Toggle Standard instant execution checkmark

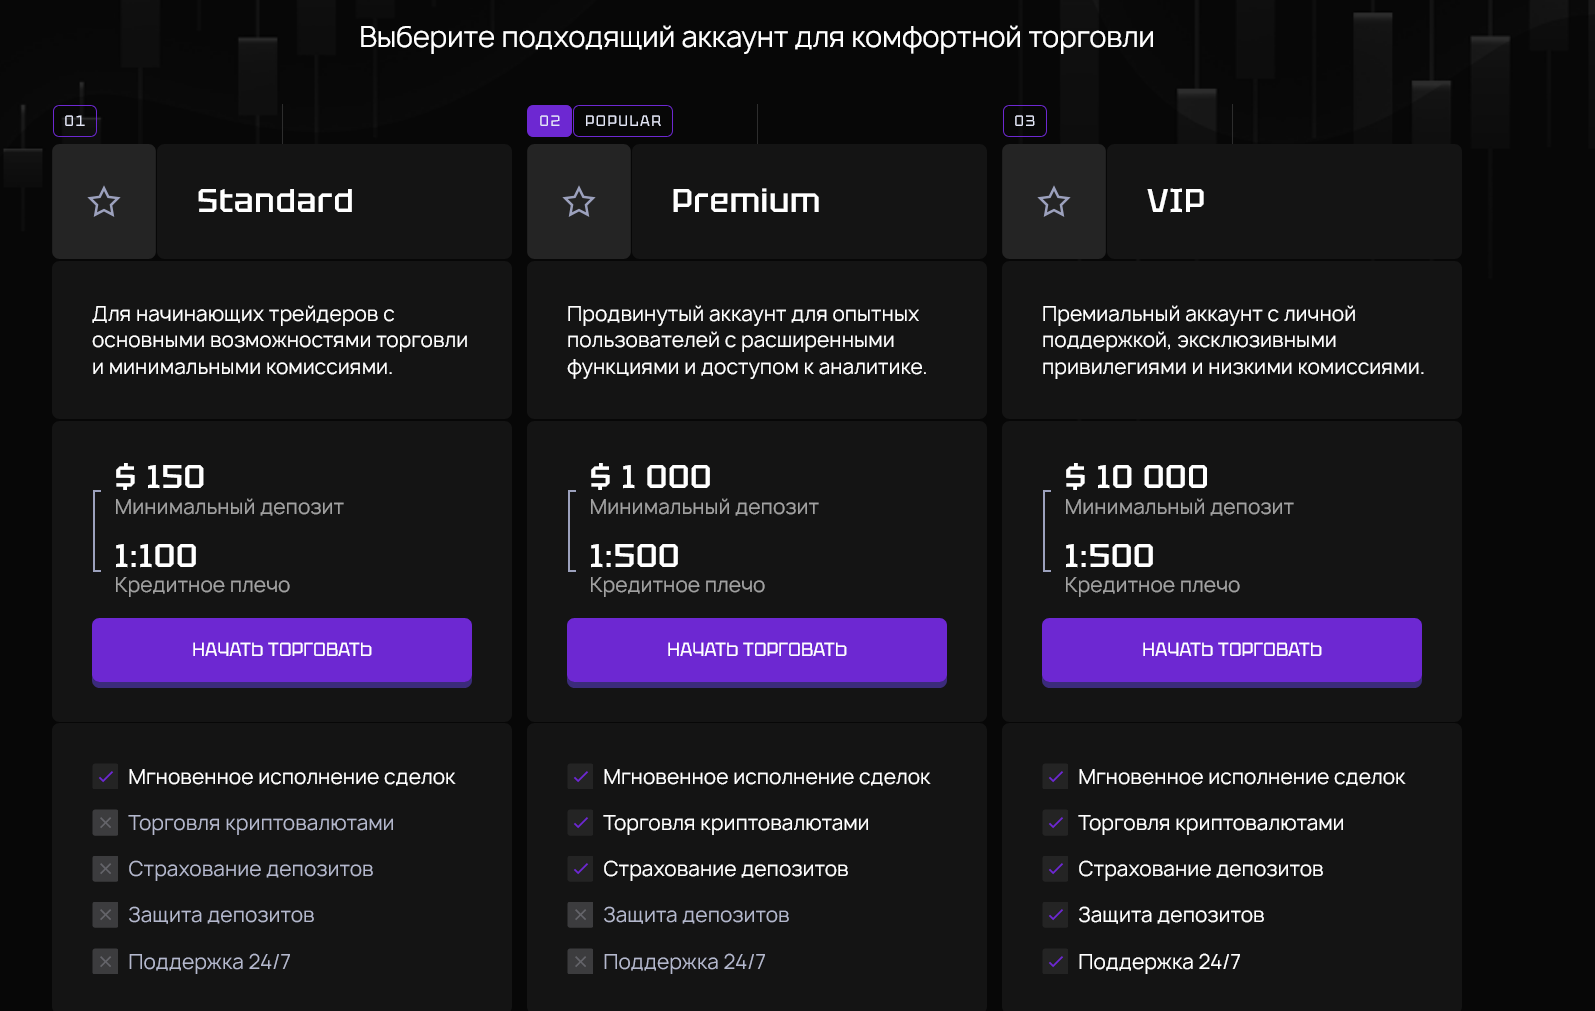pos(105,777)
